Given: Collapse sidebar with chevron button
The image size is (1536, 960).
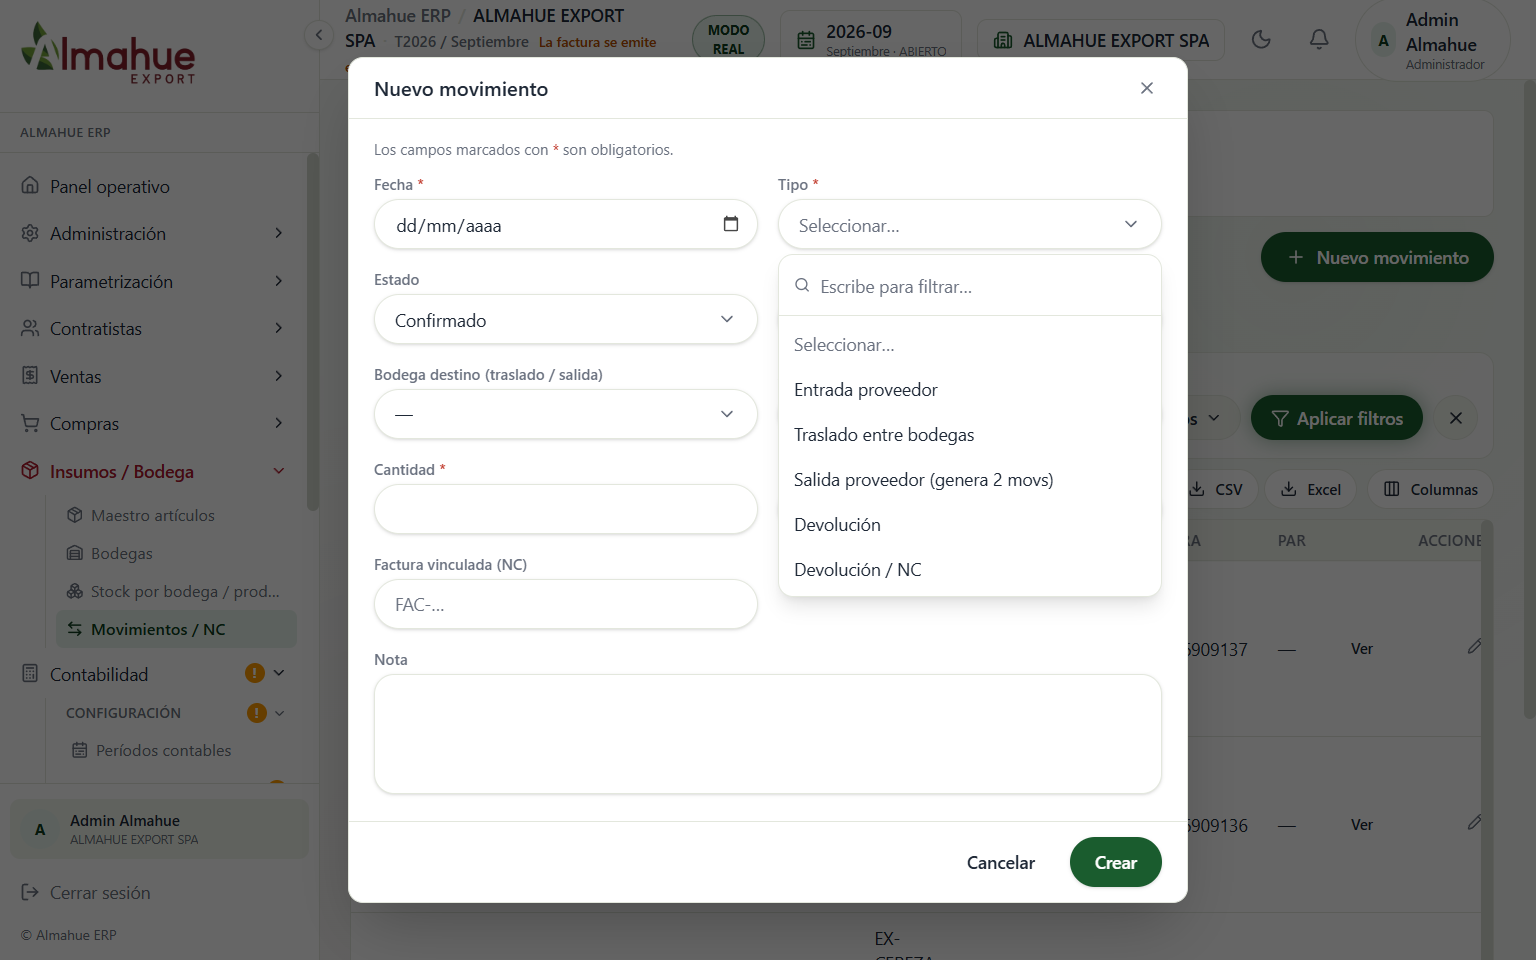Looking at the screenshot, I should 318,36.
